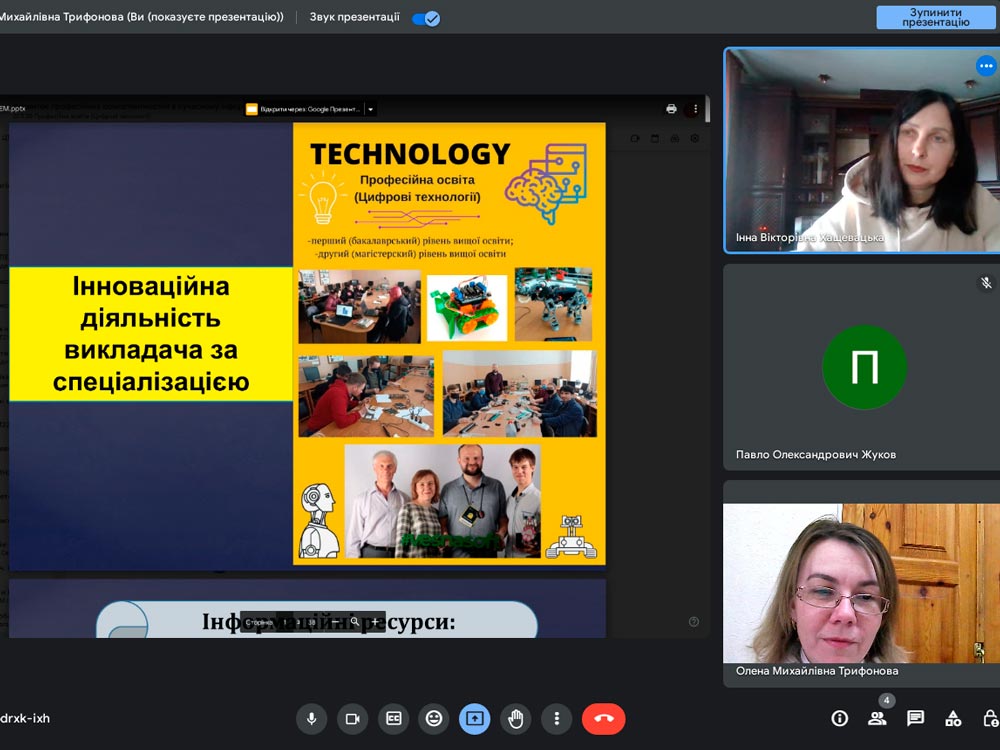
Task: Print the document using the printer icon
Action: [x=671, y=109]
